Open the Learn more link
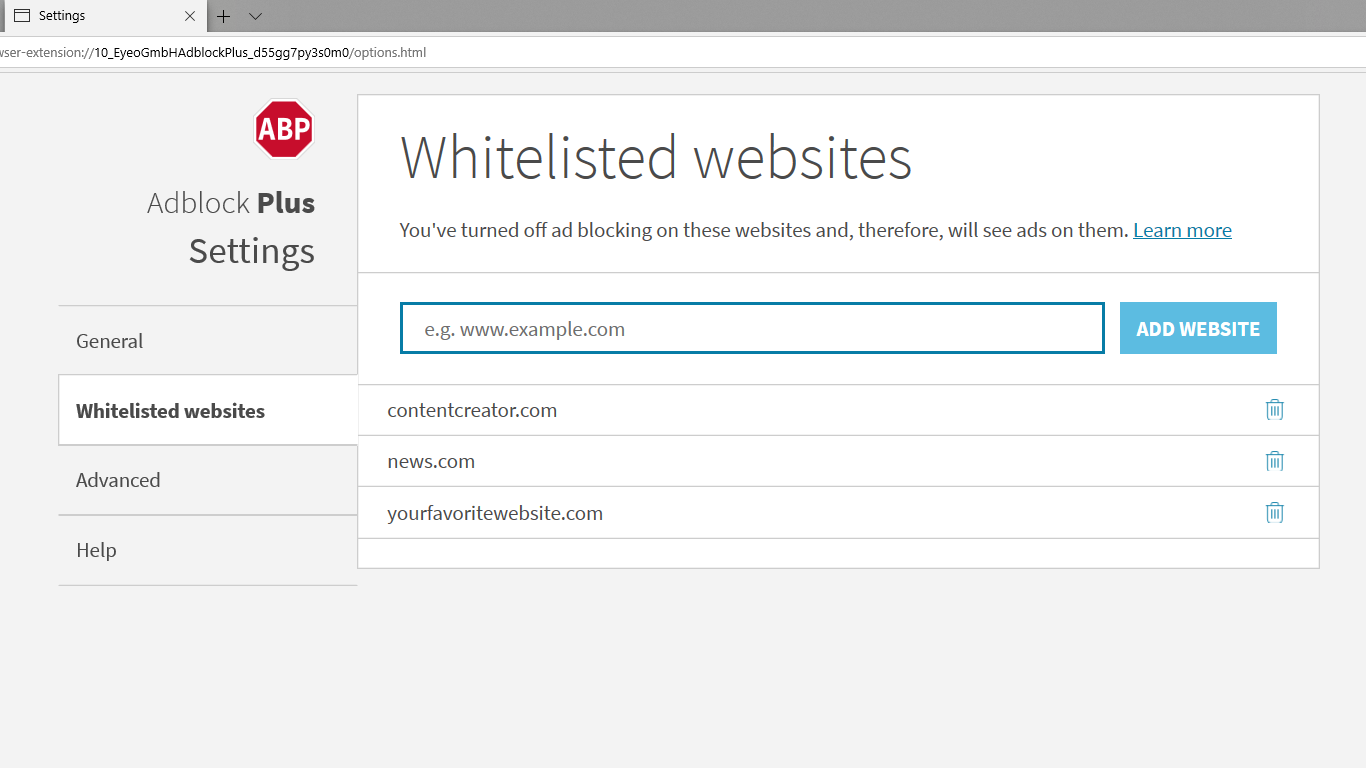The height and width of the screenshot is (768, 1366). pos(1182,230)
